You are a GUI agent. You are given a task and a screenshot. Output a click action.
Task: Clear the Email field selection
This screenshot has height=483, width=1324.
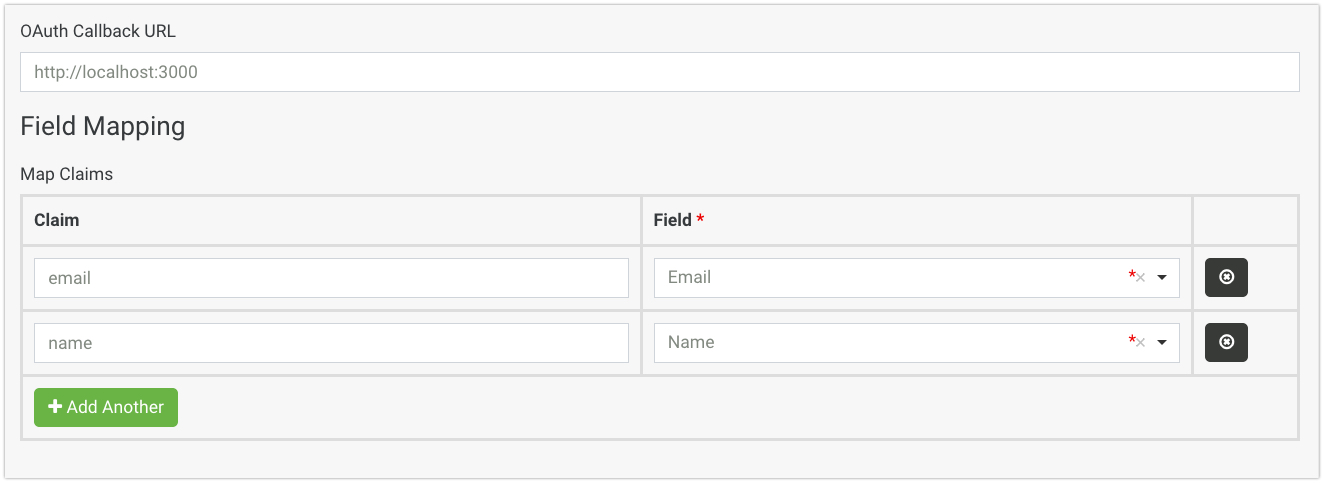[x=1141, y=278]
